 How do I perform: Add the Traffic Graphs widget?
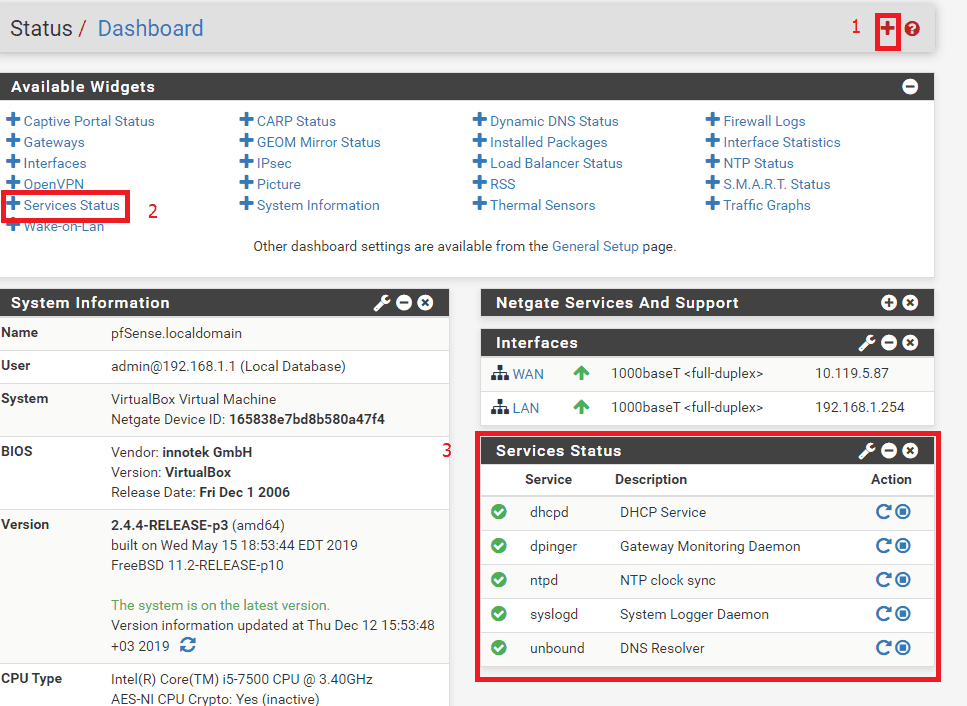click(766, 205)
